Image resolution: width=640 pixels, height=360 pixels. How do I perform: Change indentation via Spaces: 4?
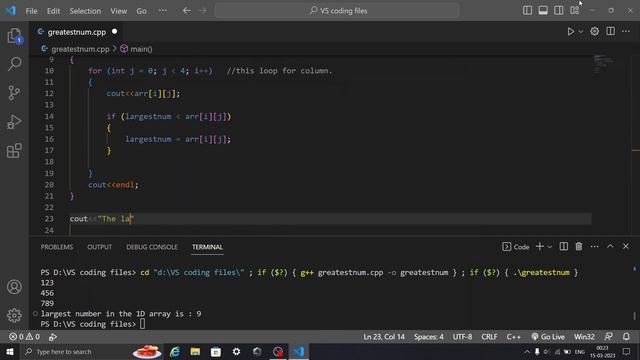point(429,337)
